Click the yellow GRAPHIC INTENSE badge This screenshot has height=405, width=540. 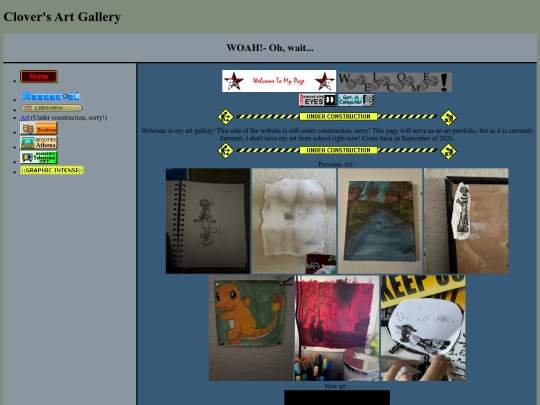(52, 170)
